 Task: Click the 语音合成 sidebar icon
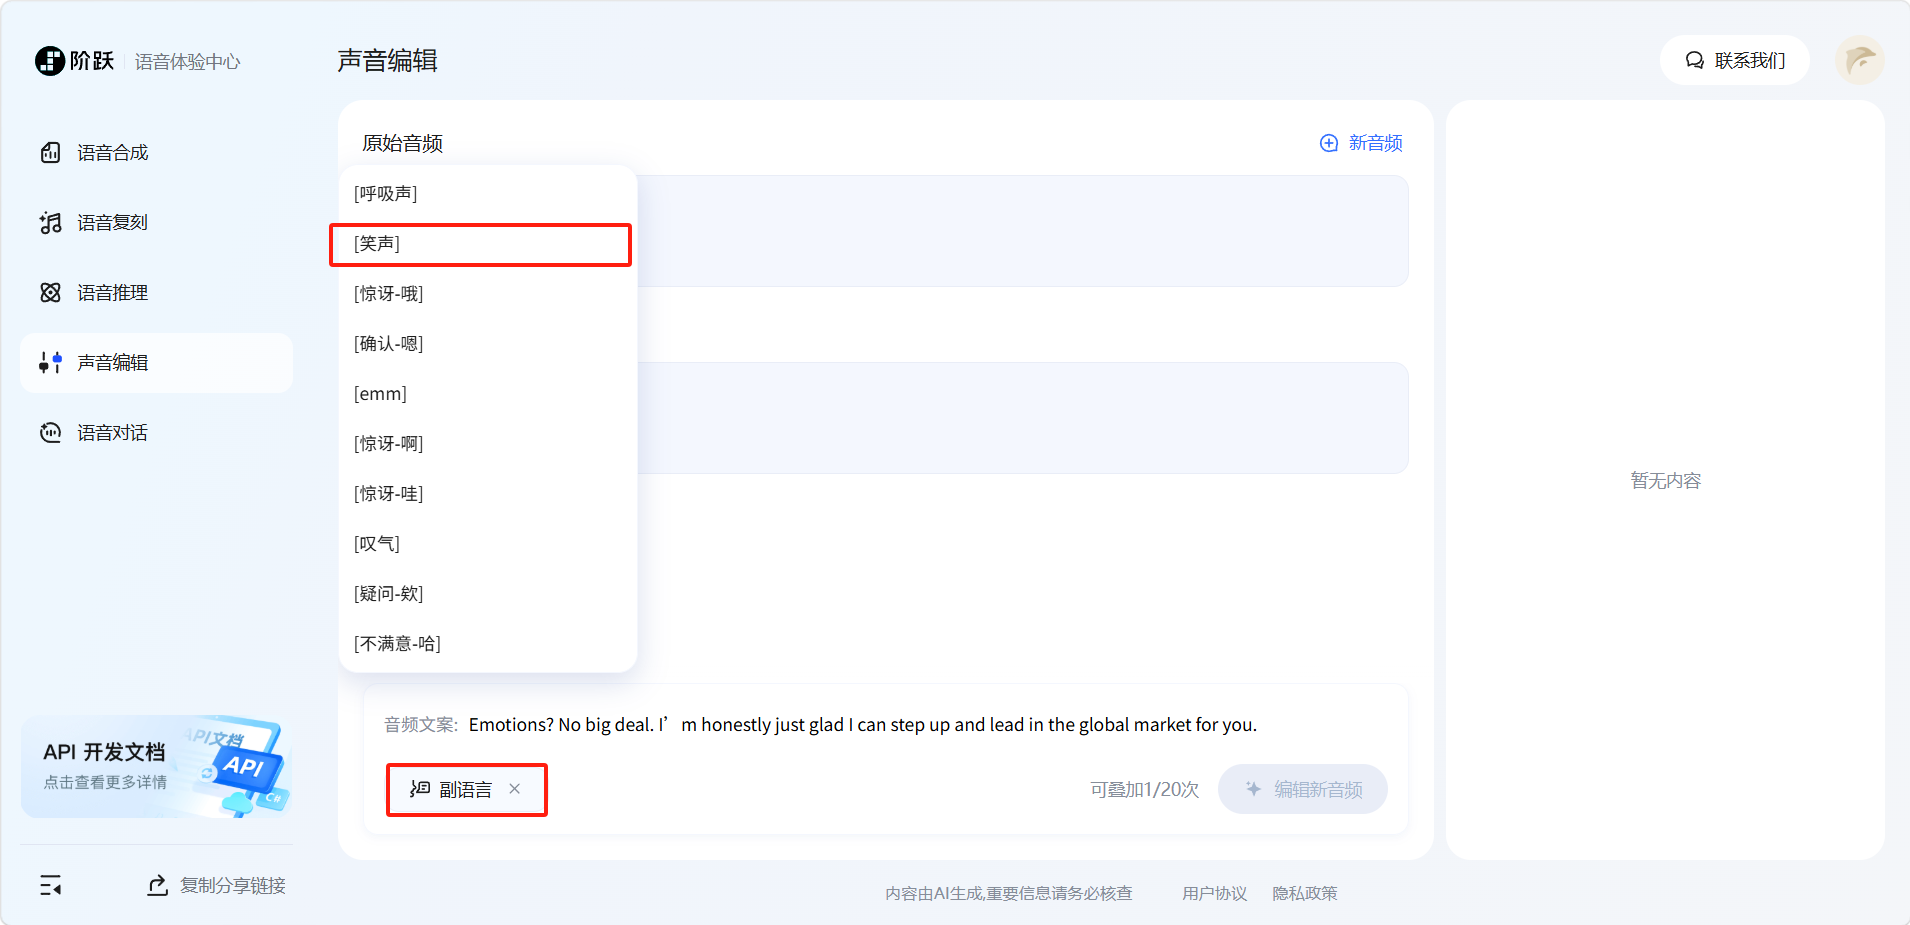[x=50, y=153]
